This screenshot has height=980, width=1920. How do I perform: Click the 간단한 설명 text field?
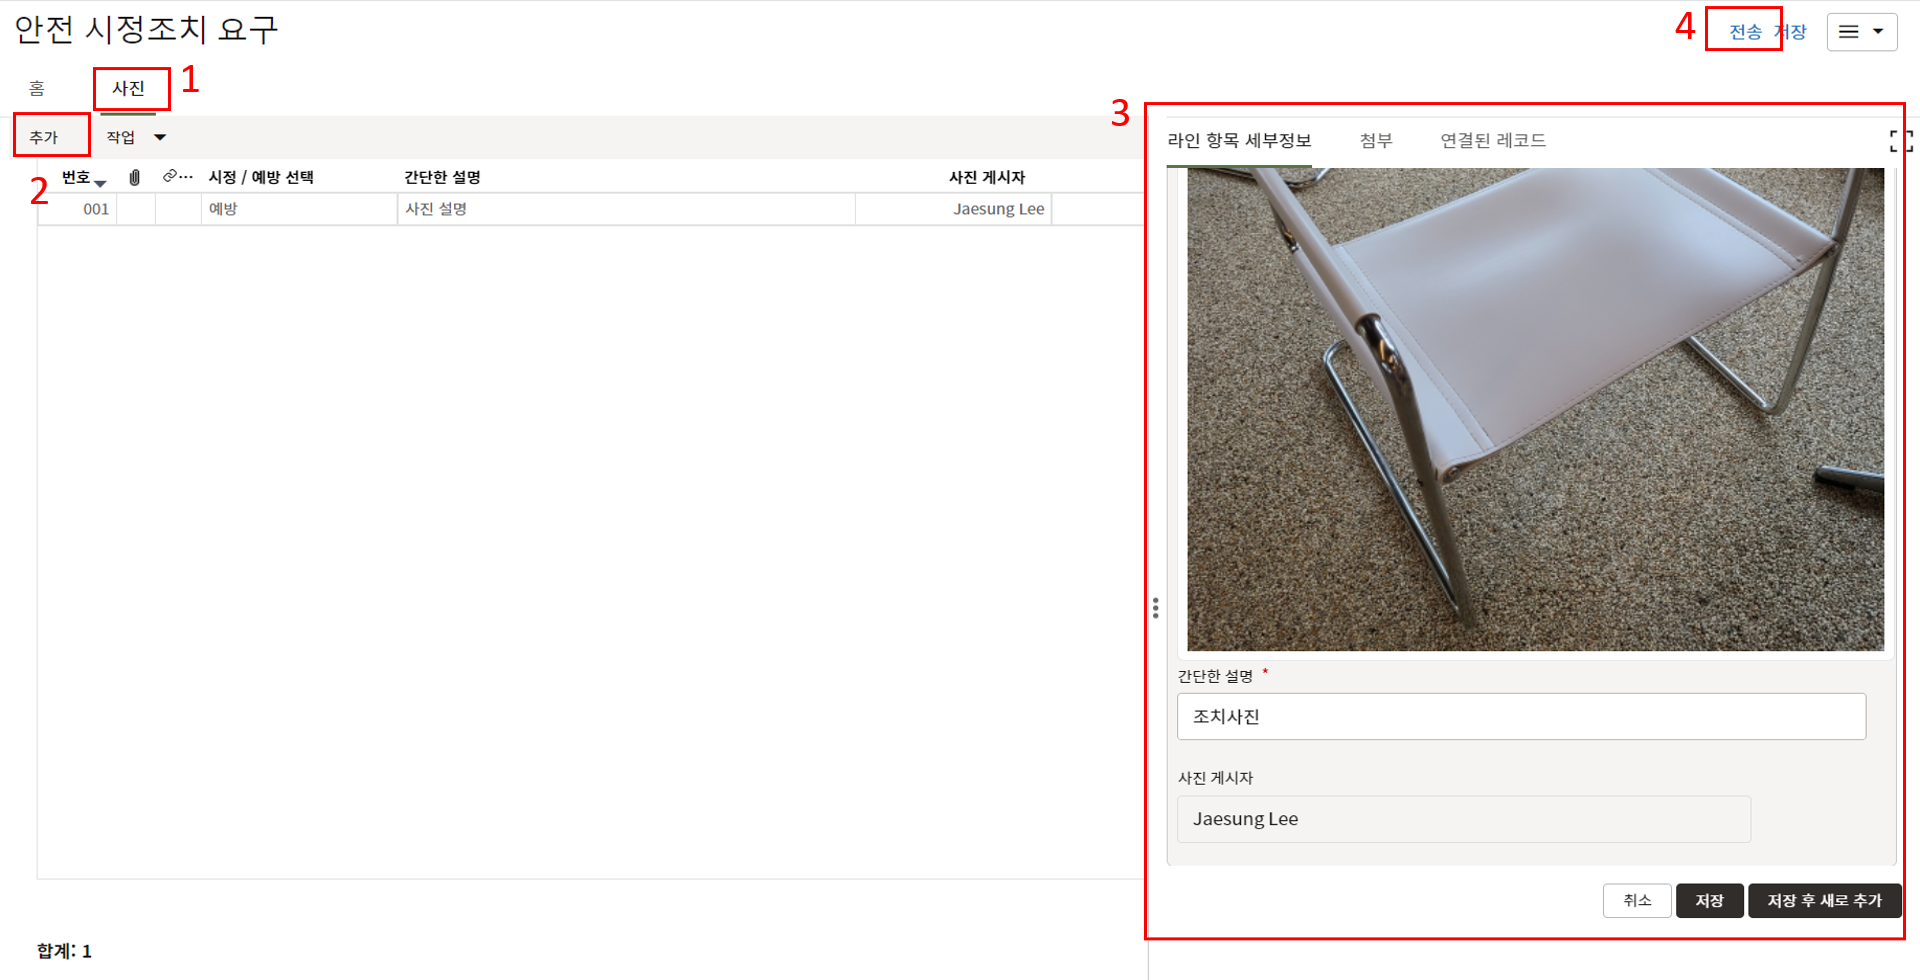[x=1520, y=717]
